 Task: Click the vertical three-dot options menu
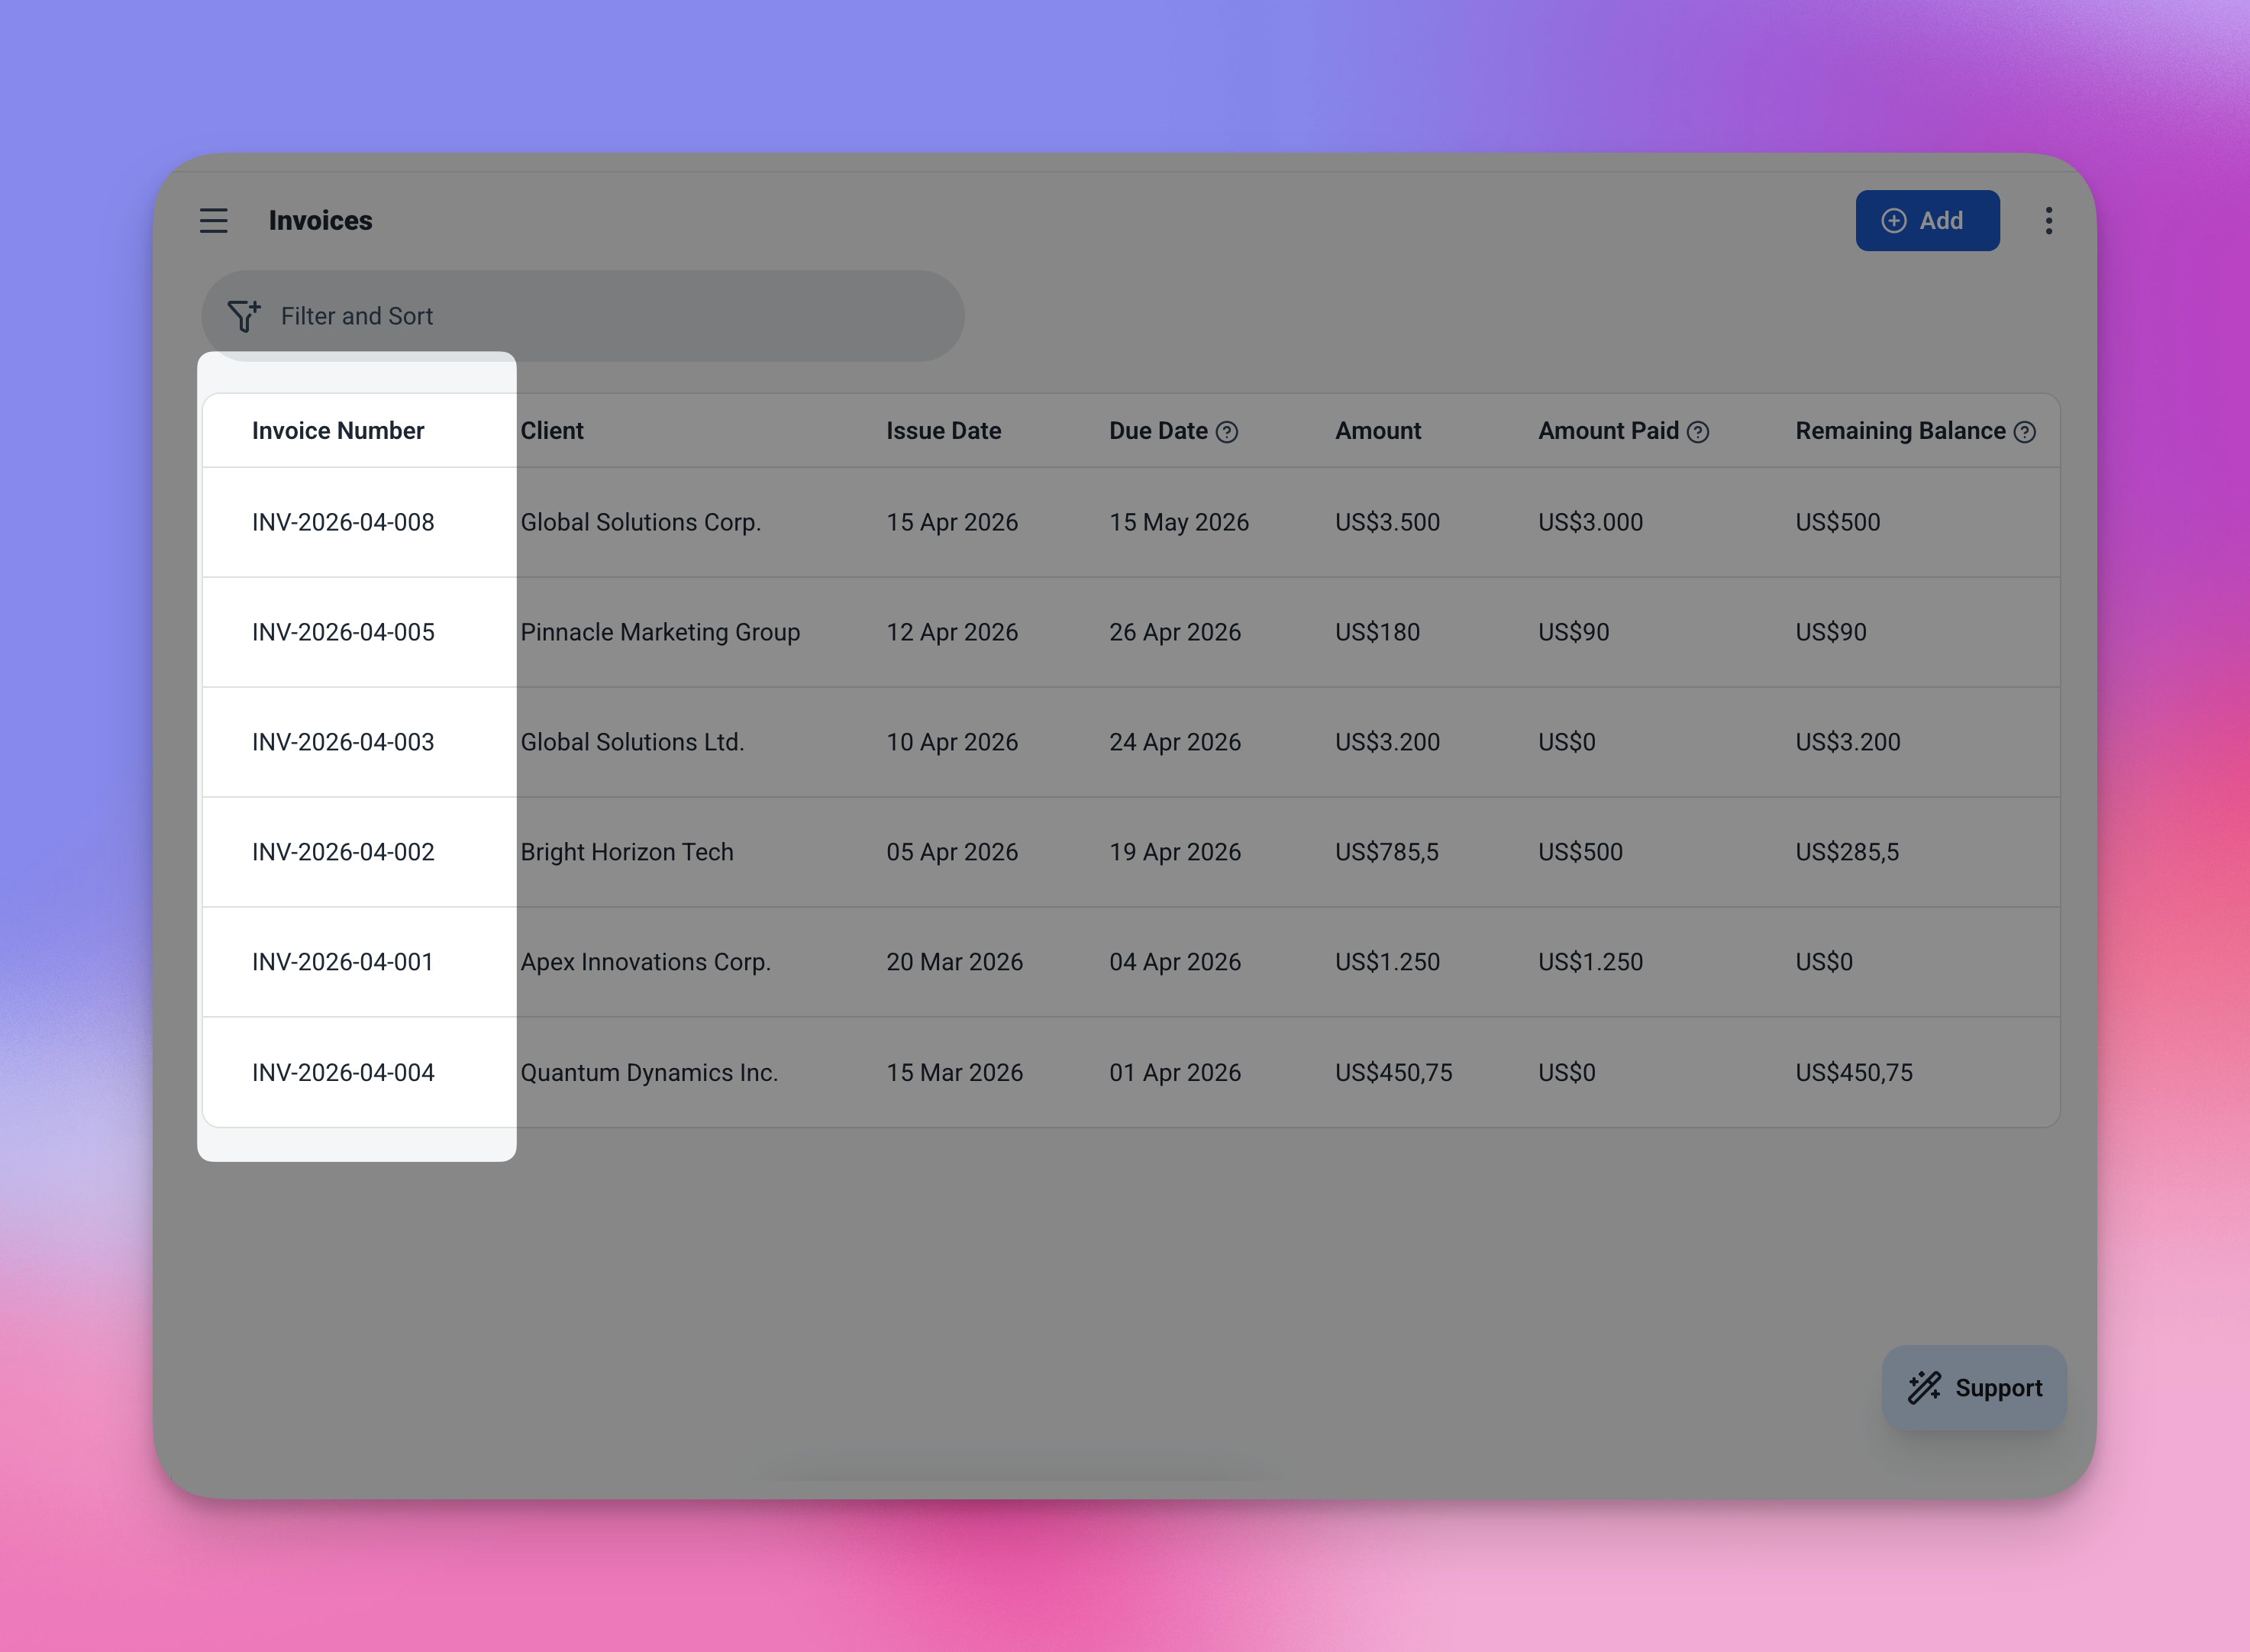click(x=2048, y=220)
